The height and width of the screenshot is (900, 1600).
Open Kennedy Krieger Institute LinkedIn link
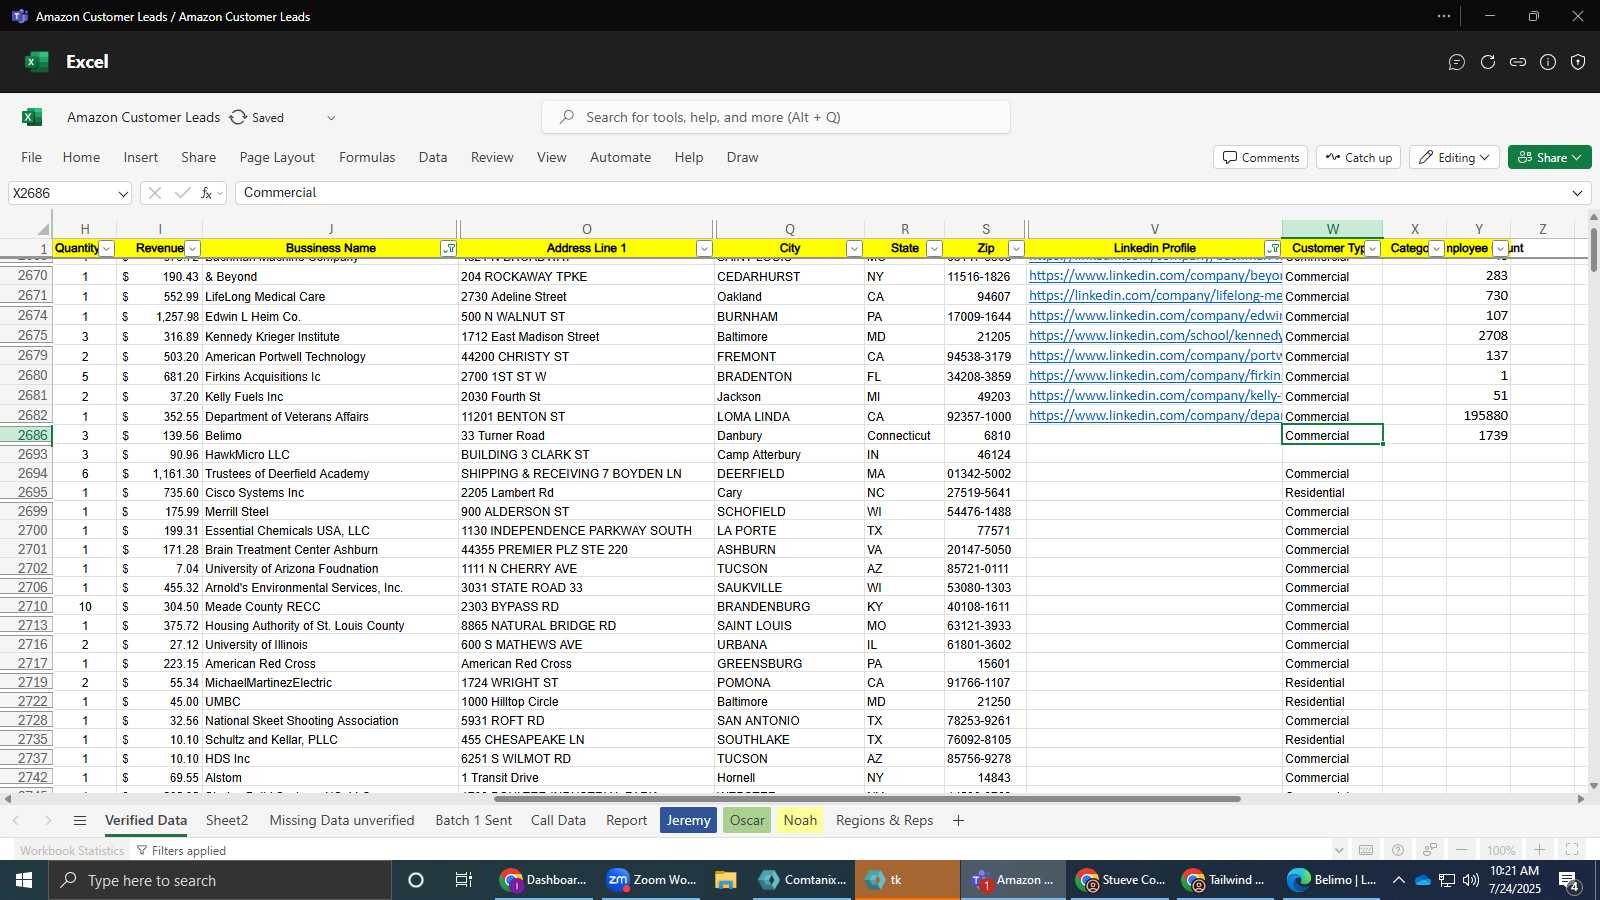[x=1155, y=336]
